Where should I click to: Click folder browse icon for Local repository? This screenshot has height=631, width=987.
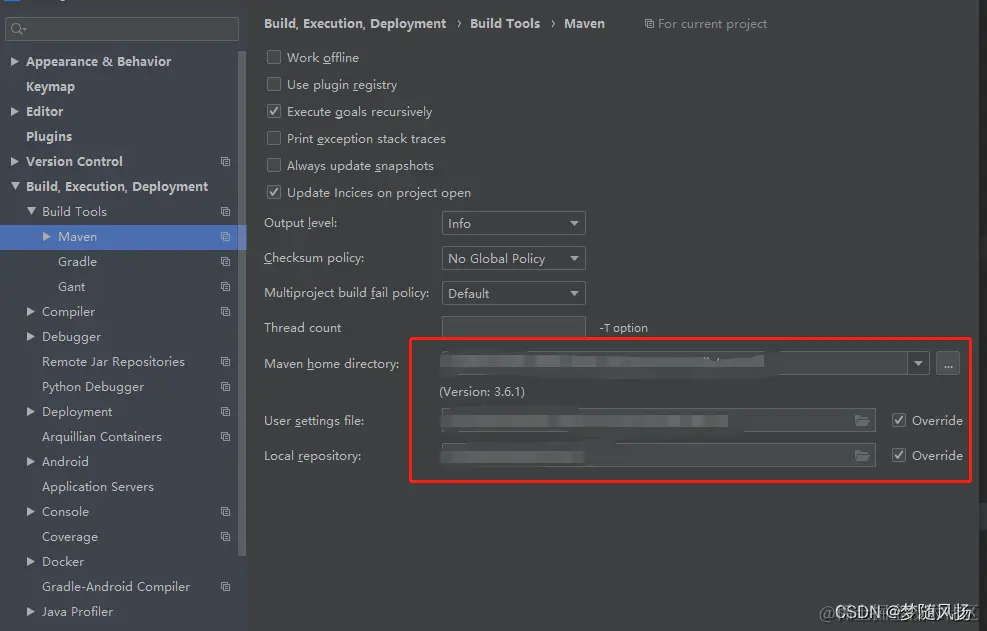click(862, 455)
